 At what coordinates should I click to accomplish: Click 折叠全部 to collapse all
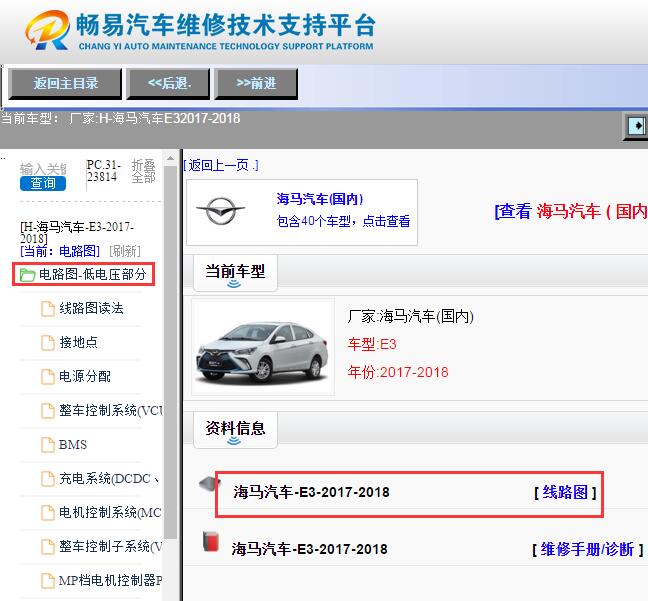pos(143,171)
